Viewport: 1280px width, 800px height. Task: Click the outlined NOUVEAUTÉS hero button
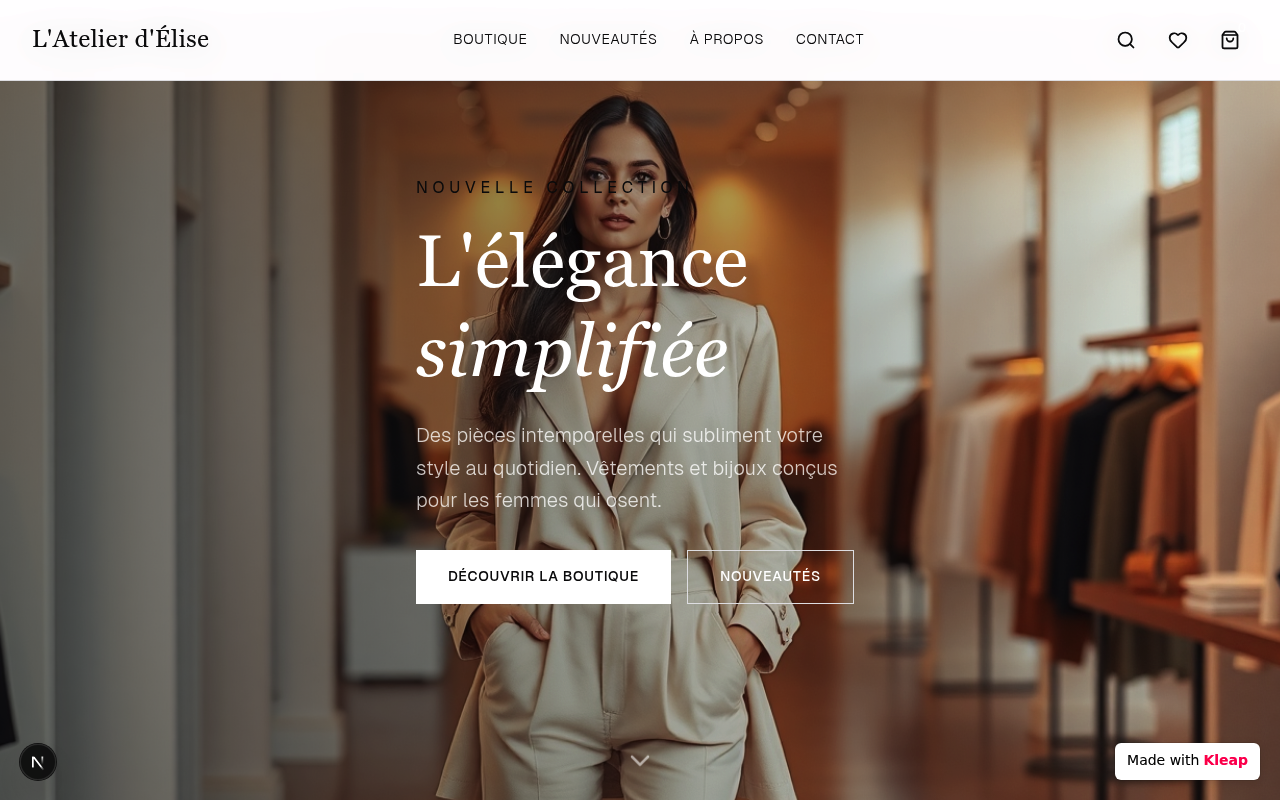coord(770,577)
